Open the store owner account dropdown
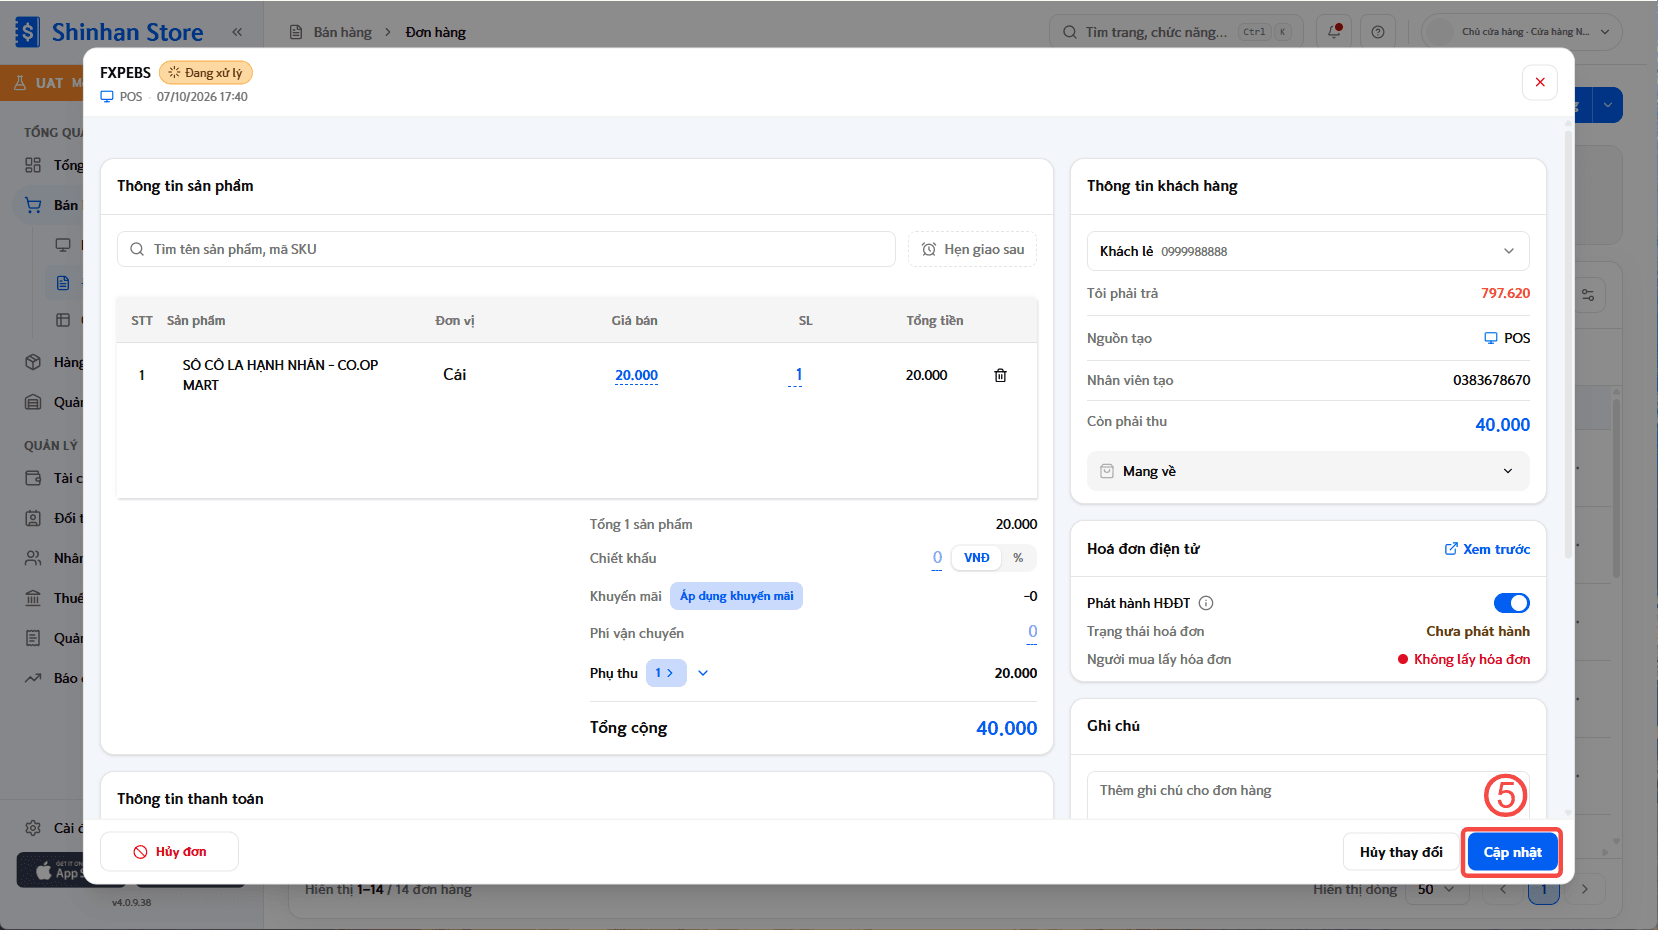The width and height of the screenshot is (1658, 930). (x=1522, y=32)
